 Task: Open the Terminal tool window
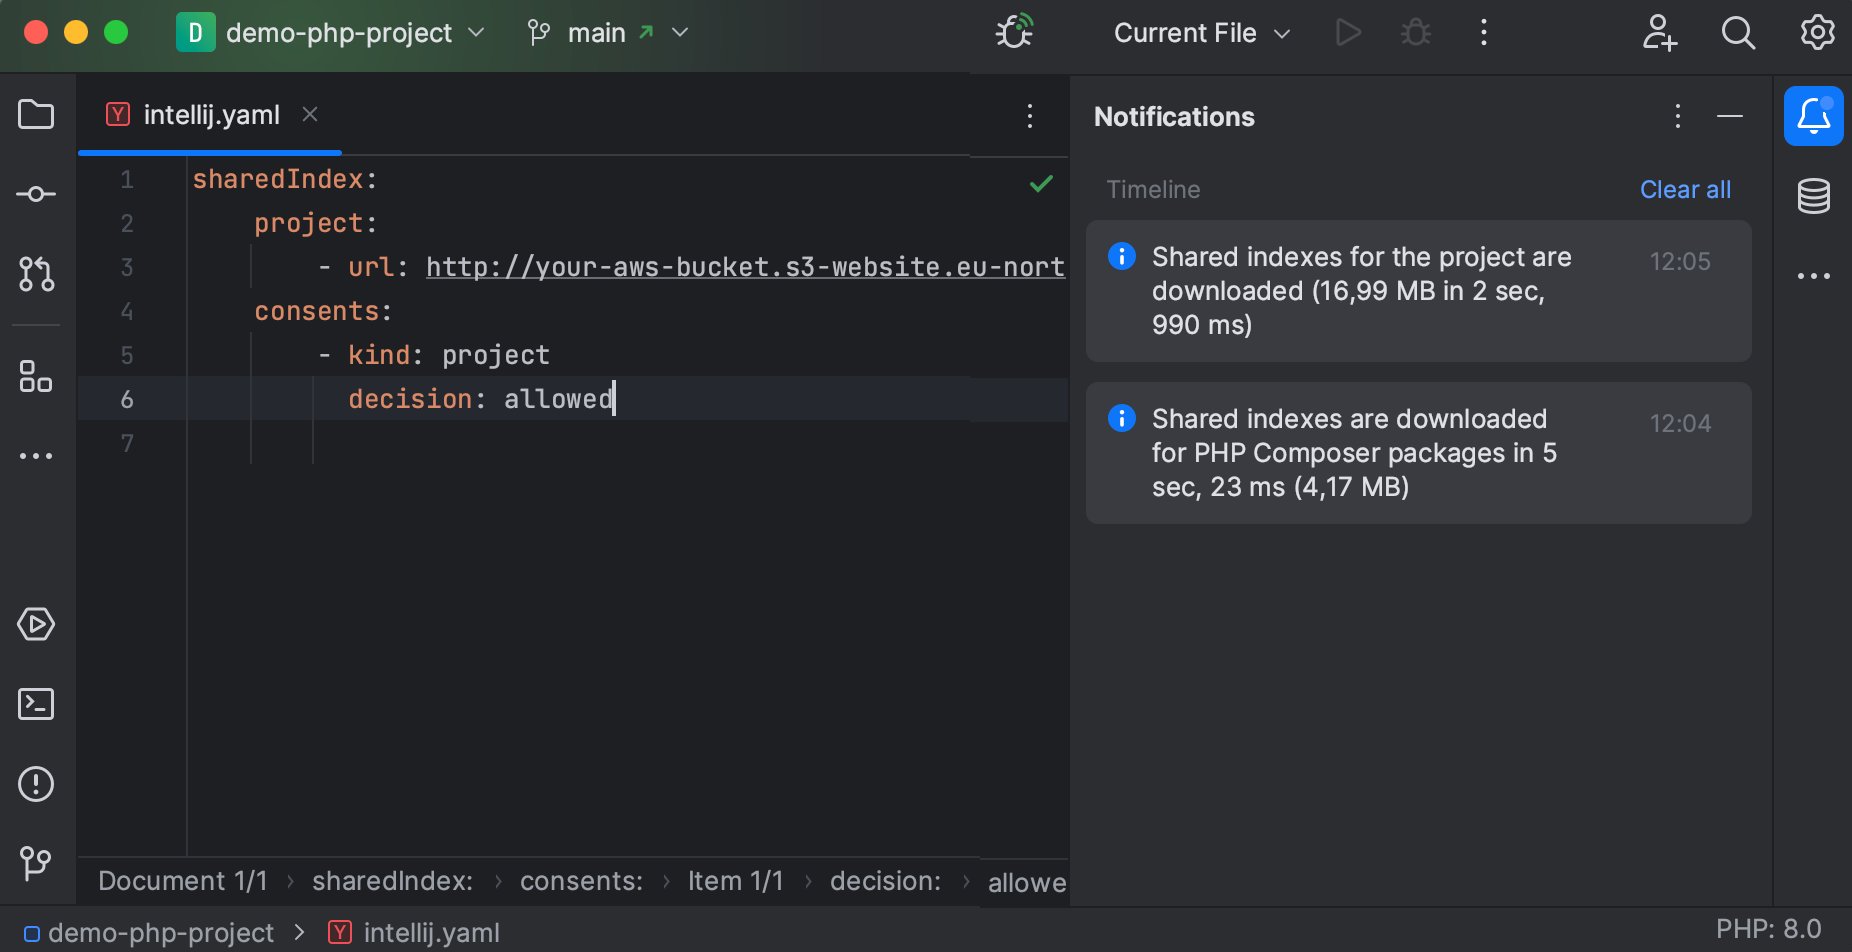[36, 704]
